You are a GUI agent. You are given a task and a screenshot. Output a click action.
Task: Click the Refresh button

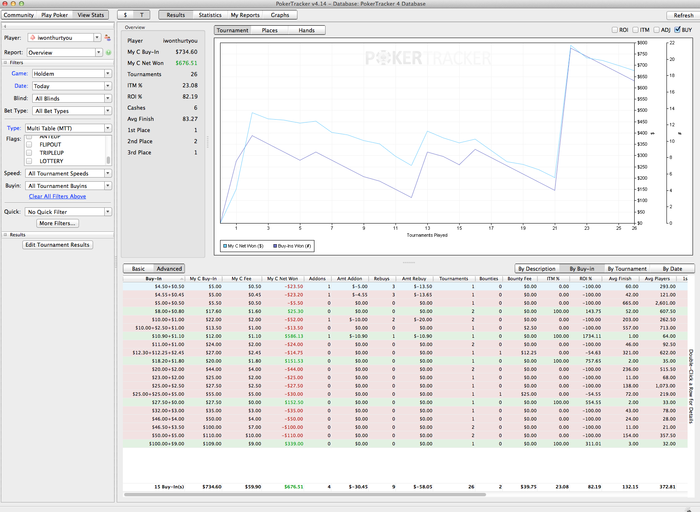pyautogui.click(x=683, y=15)
